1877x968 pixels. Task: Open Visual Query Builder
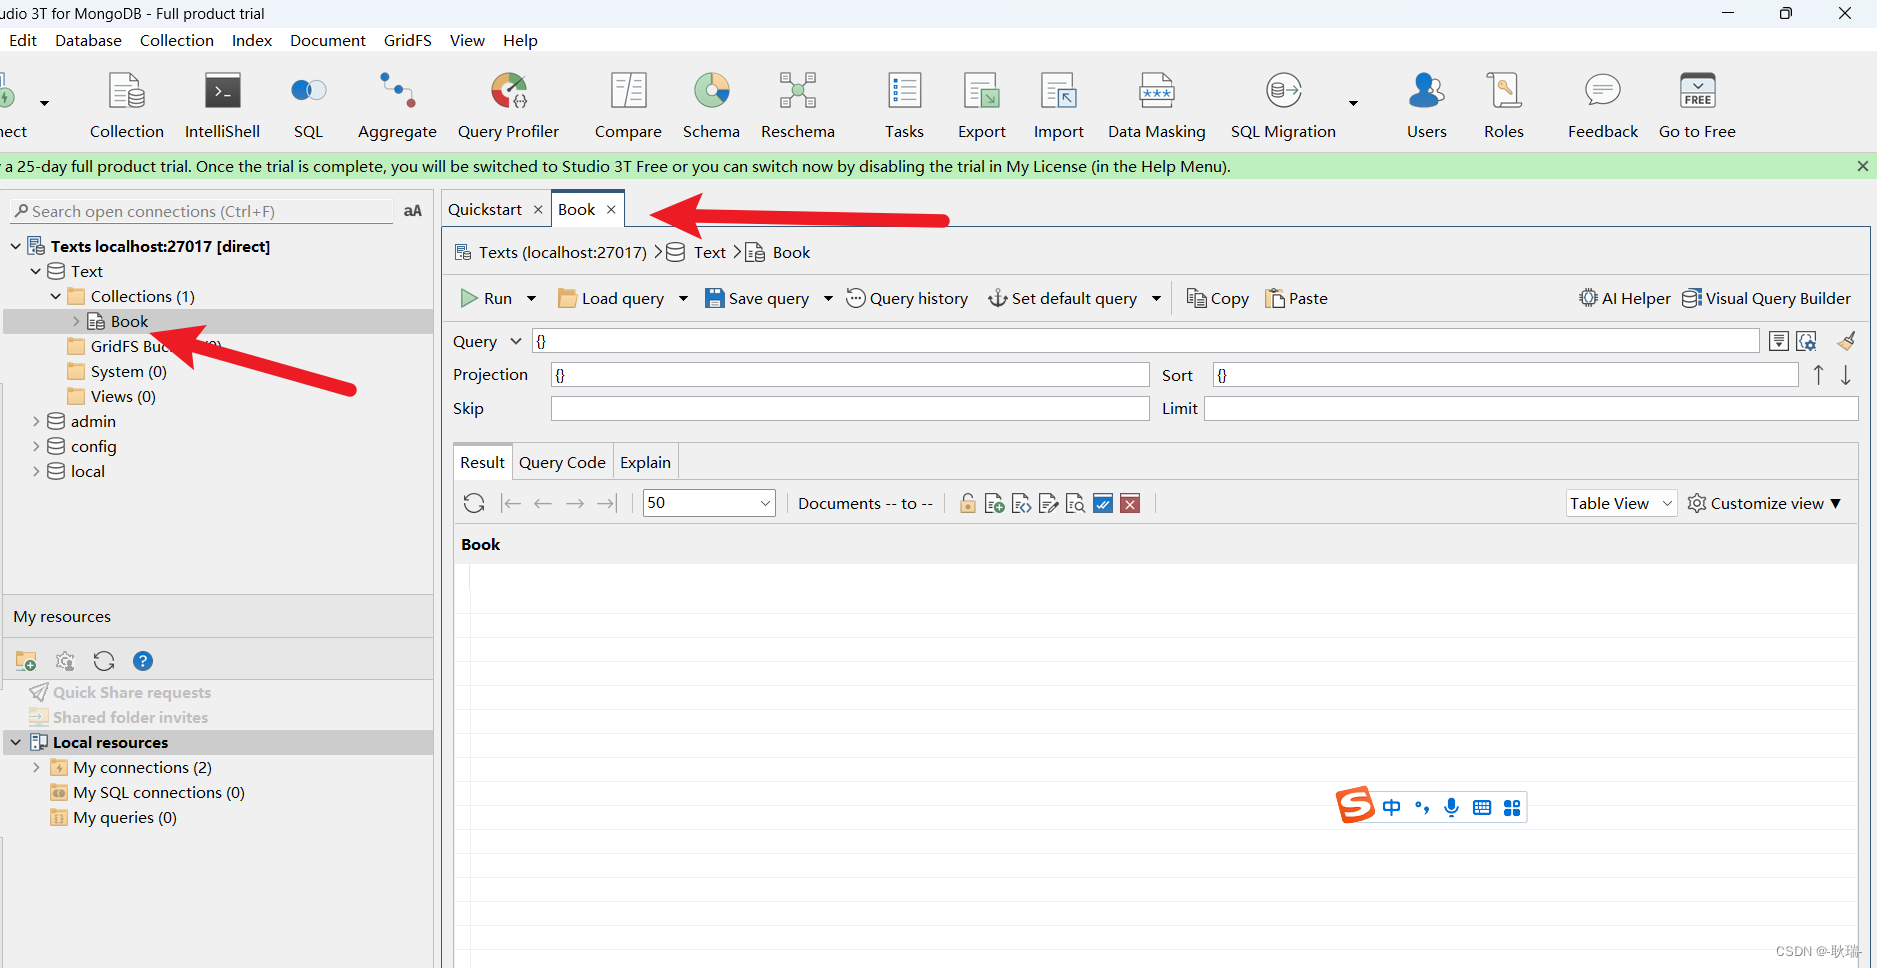pyautogui.click(x=1766, y=298)
